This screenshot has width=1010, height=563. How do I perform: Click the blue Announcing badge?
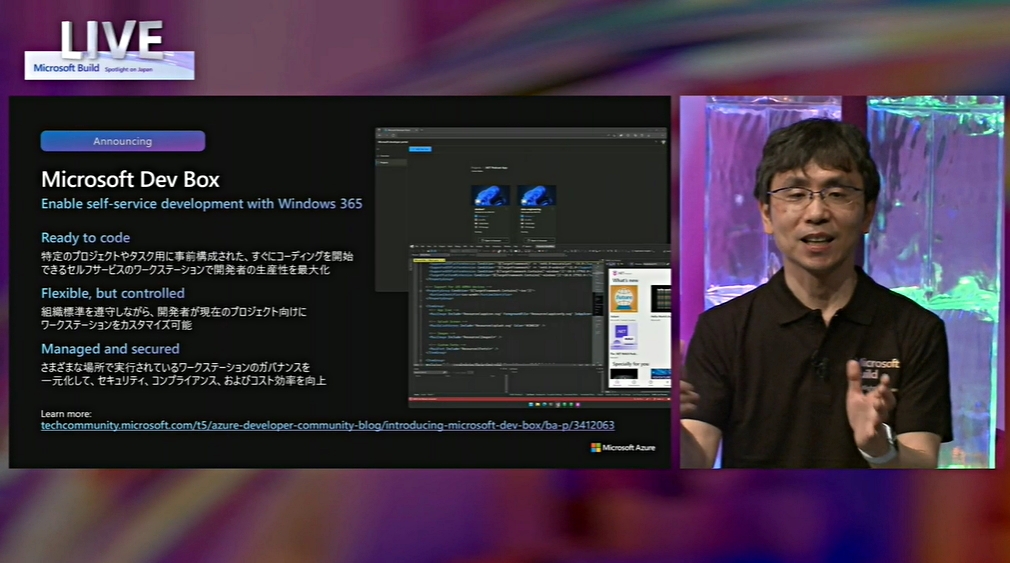[x=123, y=141]
